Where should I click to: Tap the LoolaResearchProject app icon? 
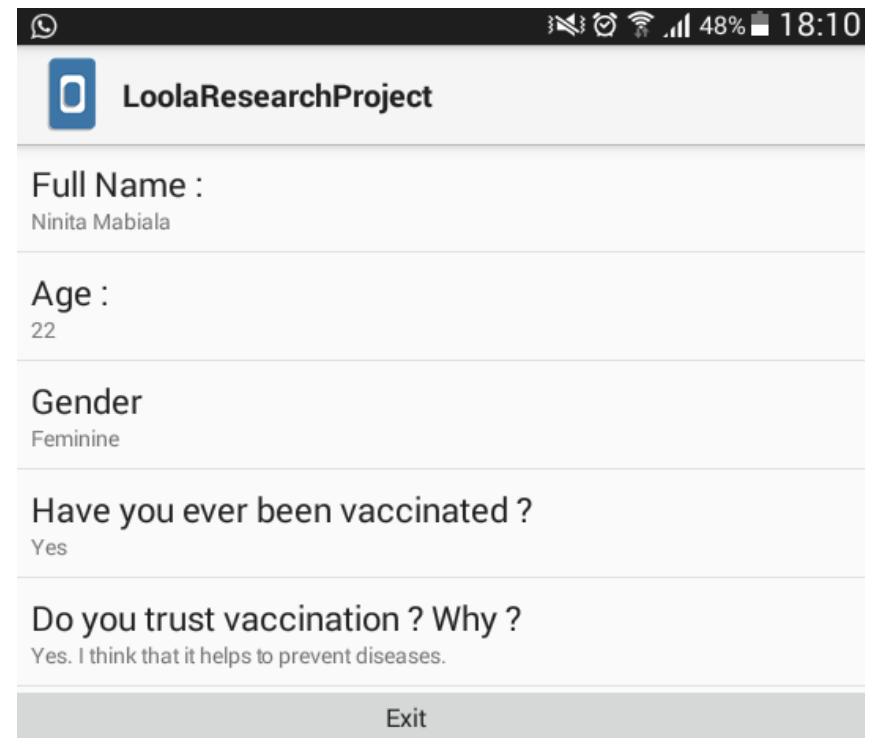pos(72,95)
